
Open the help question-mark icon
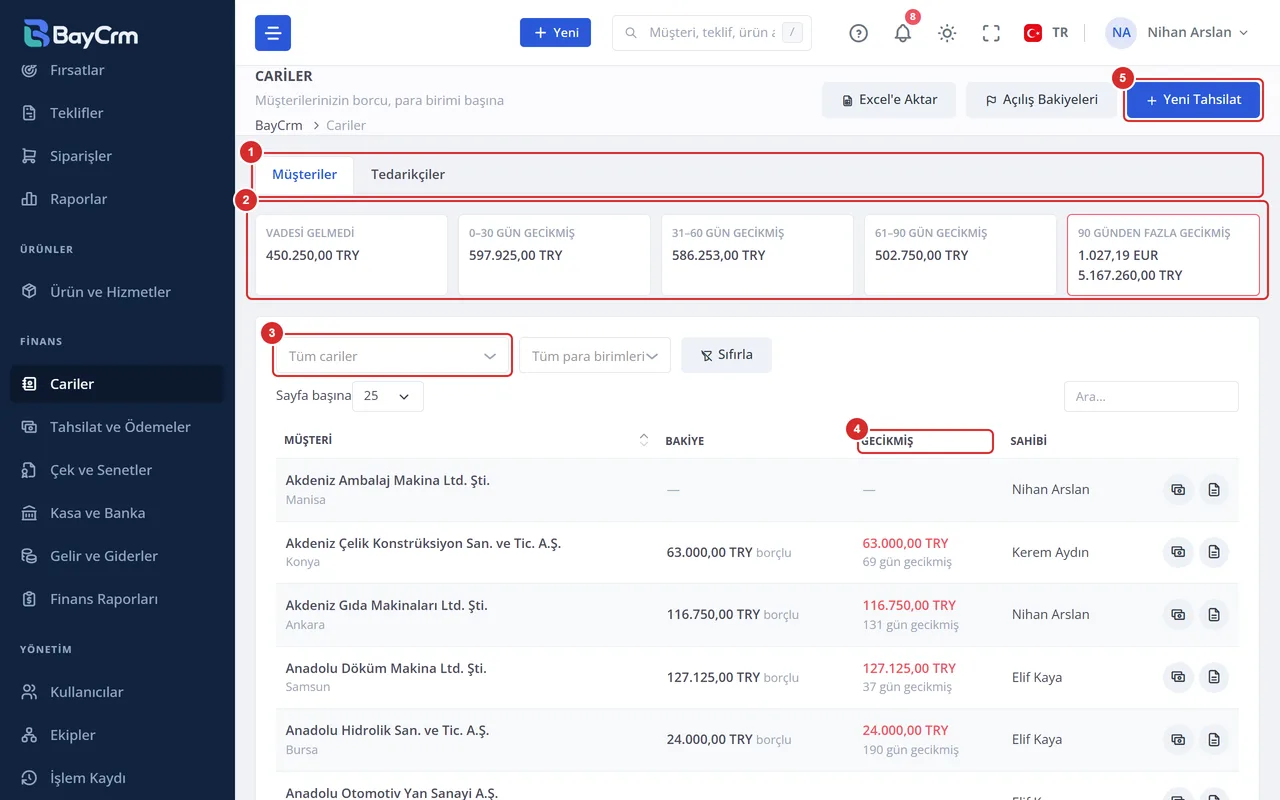[858, 33]
